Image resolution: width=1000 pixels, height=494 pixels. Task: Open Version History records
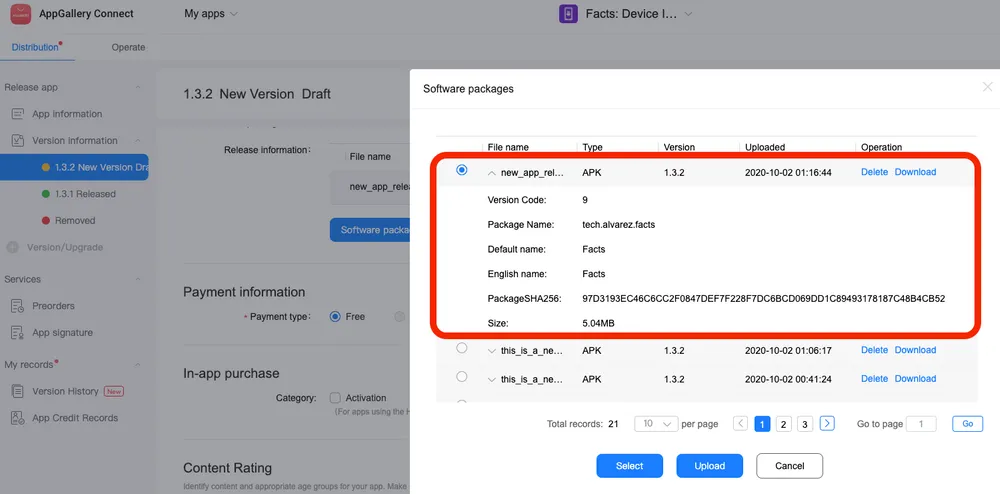[65, 391]
